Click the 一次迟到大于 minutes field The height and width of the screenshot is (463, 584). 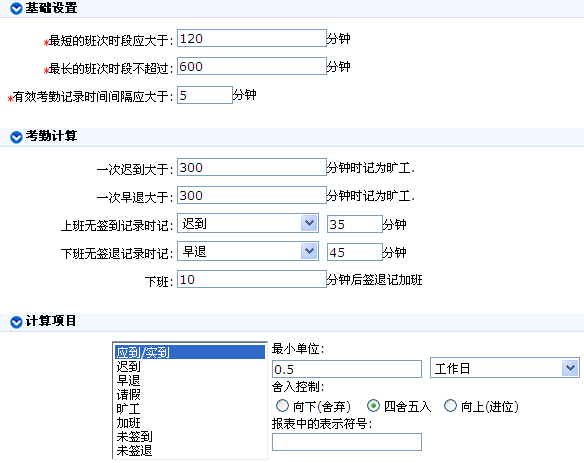point(252,167)
